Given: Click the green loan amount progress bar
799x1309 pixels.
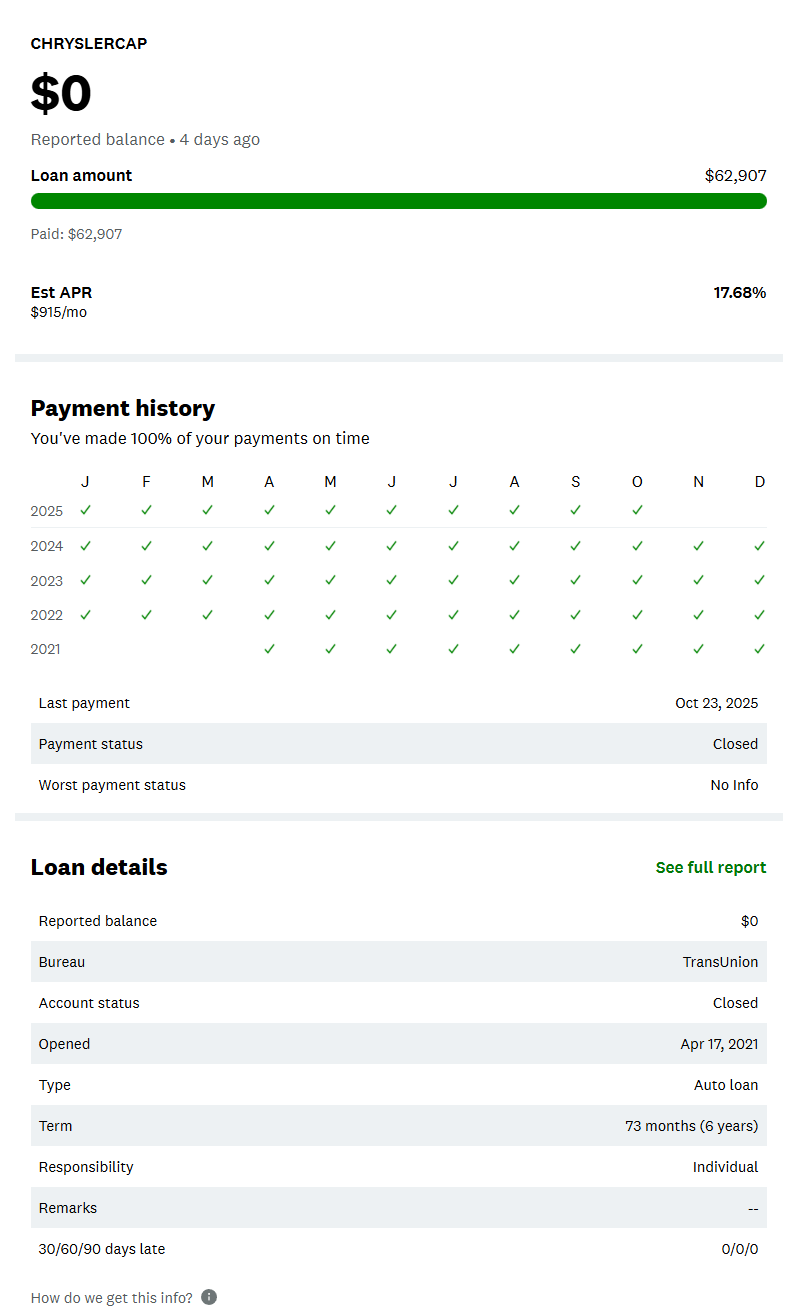Looking at the screenshot, I should pos(398,201).
